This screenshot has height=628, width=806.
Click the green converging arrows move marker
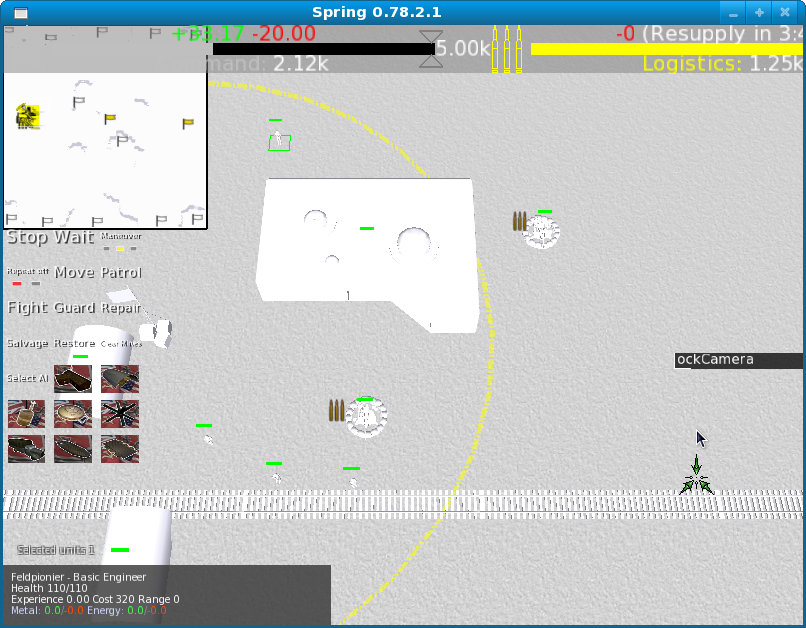697,476
